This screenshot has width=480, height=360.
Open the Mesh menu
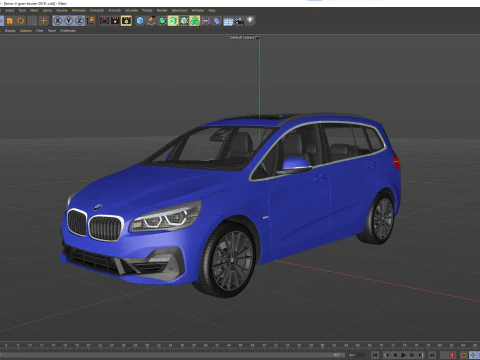(x=34, y=10)
